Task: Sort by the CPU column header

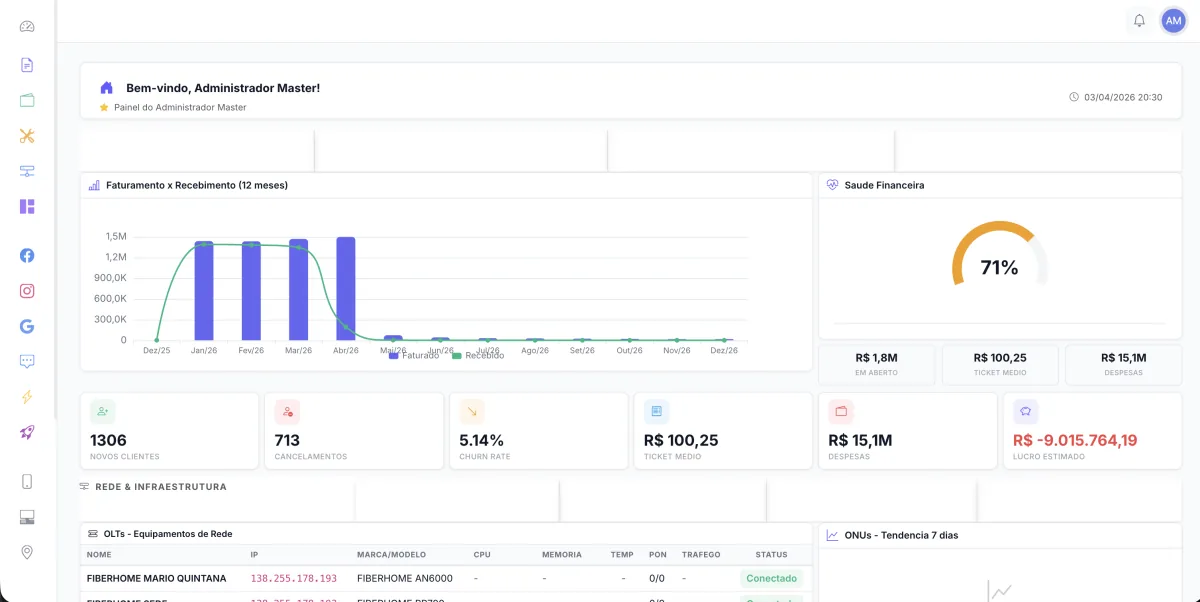Action: [x=483, y=554]
